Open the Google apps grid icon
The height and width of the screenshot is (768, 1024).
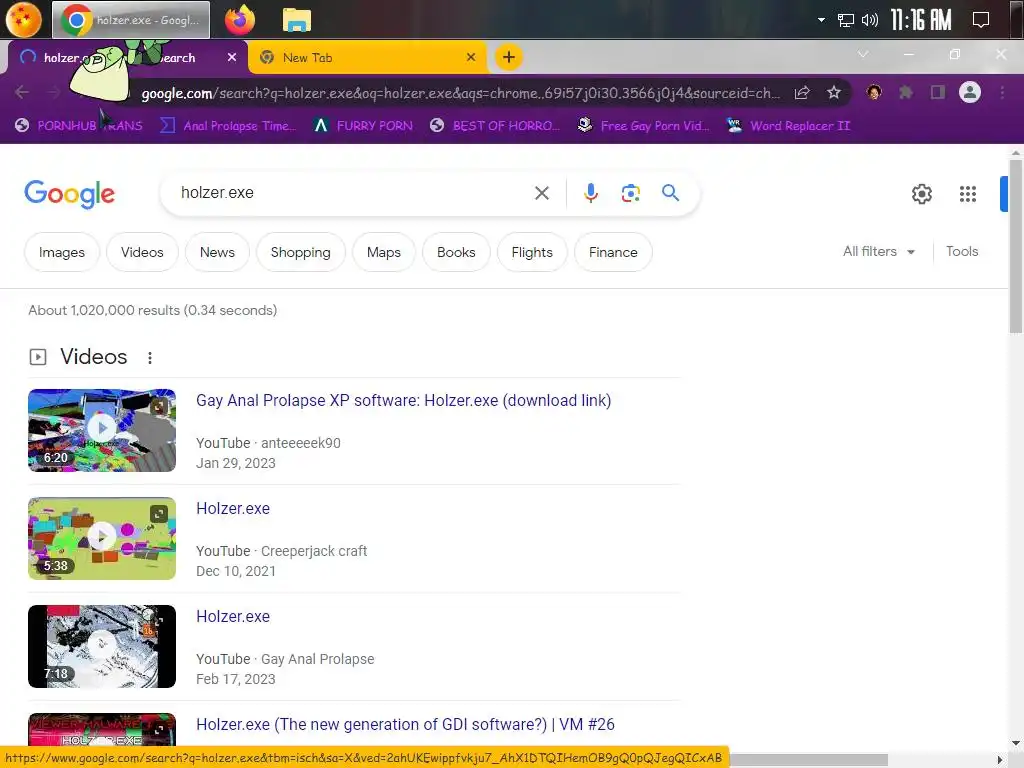[x=968, y=194]
